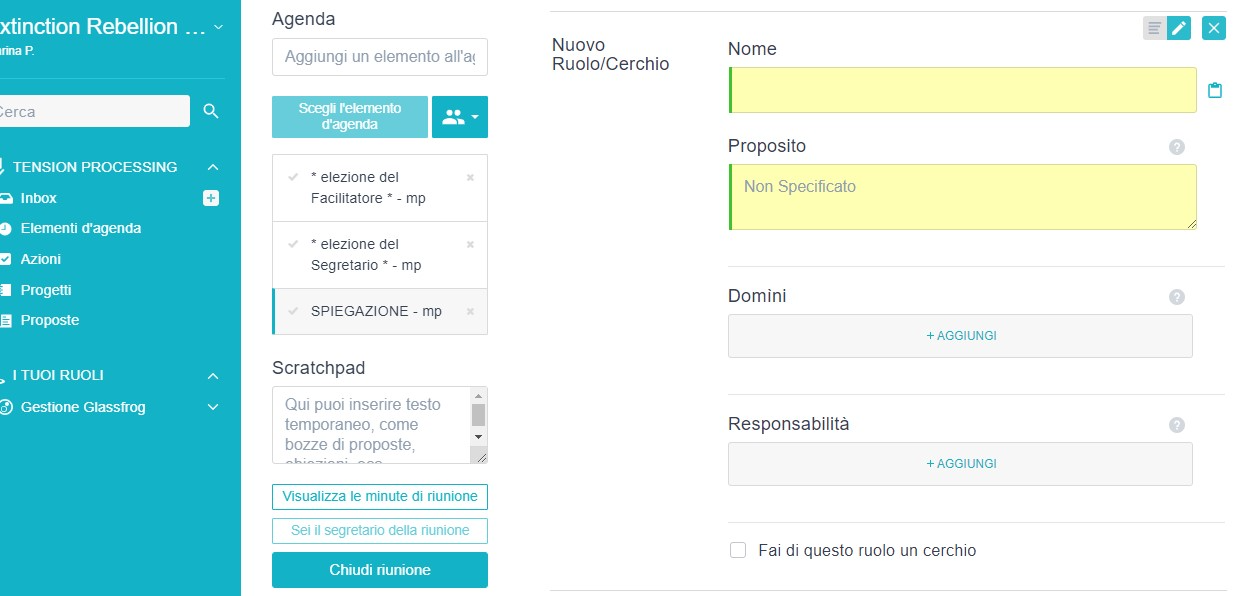The height and width of the screenshot is (596, 1235).
Task: Click 'Visualizza le minute di riunione'
Action: [x=380, y=496]
